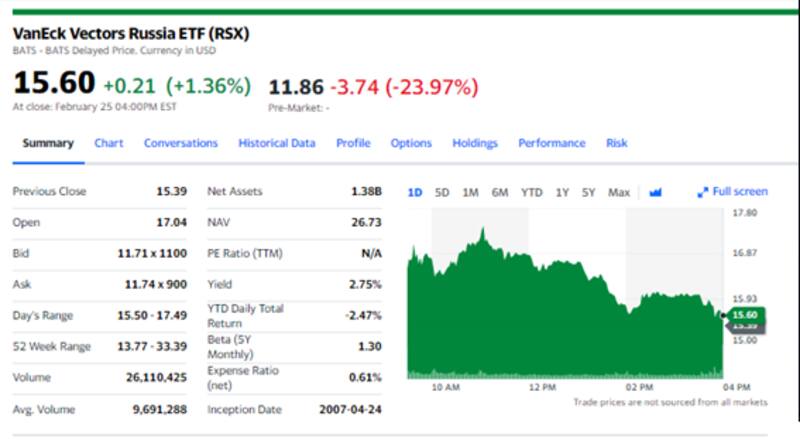
Task: Go to the Profile tab
Action: click(x=353, y=143)
